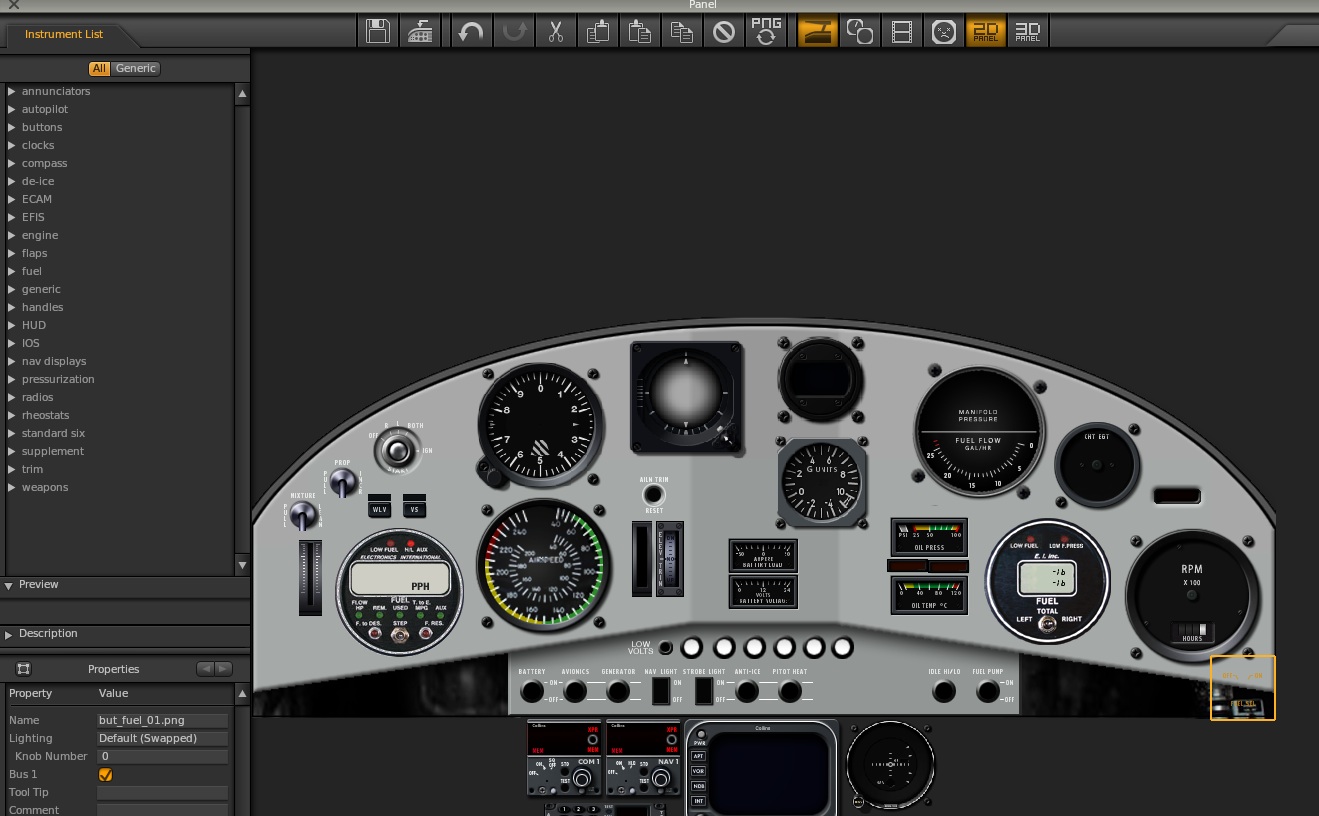This screenshot has height=816, width=1319.
Task: Select the trim tree row
Action: [x=118, y=469]
